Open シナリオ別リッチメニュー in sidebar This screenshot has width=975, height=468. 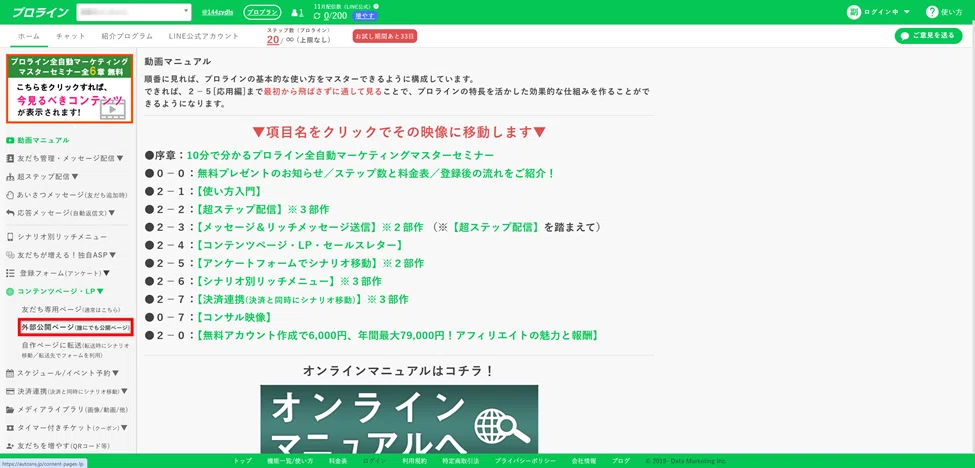(61, 237)
